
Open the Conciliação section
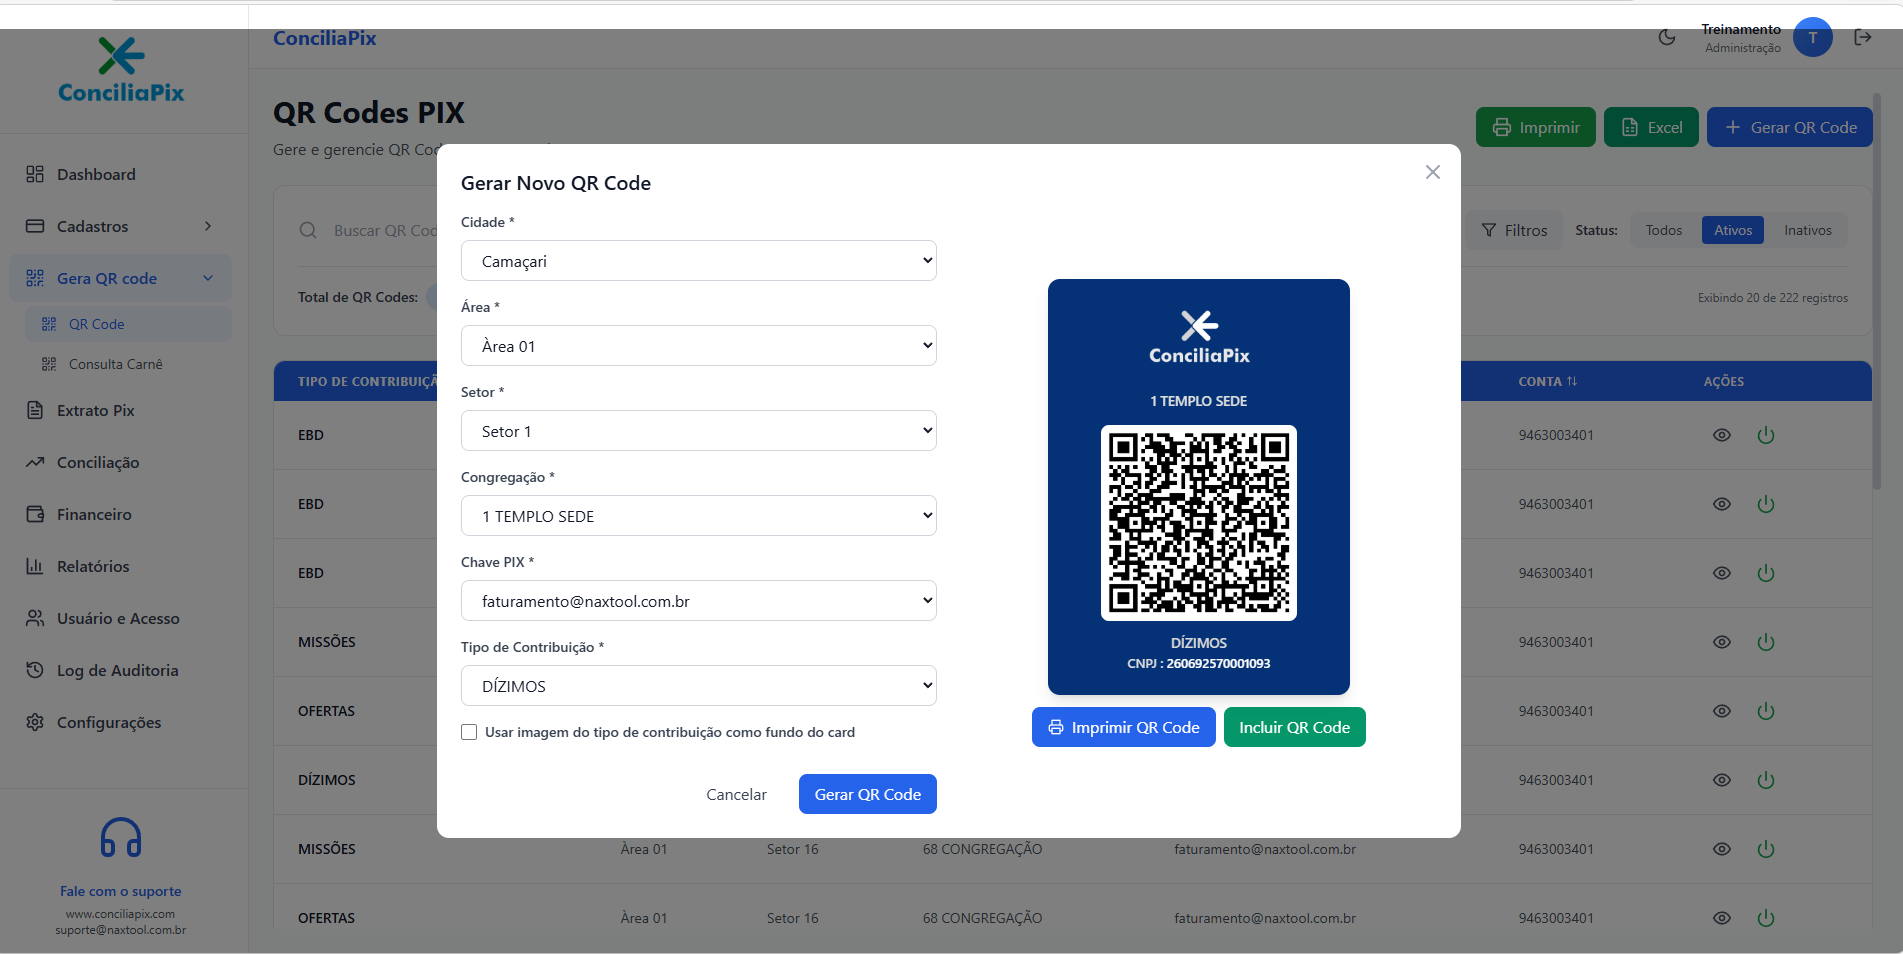click(x=96, y=462)
